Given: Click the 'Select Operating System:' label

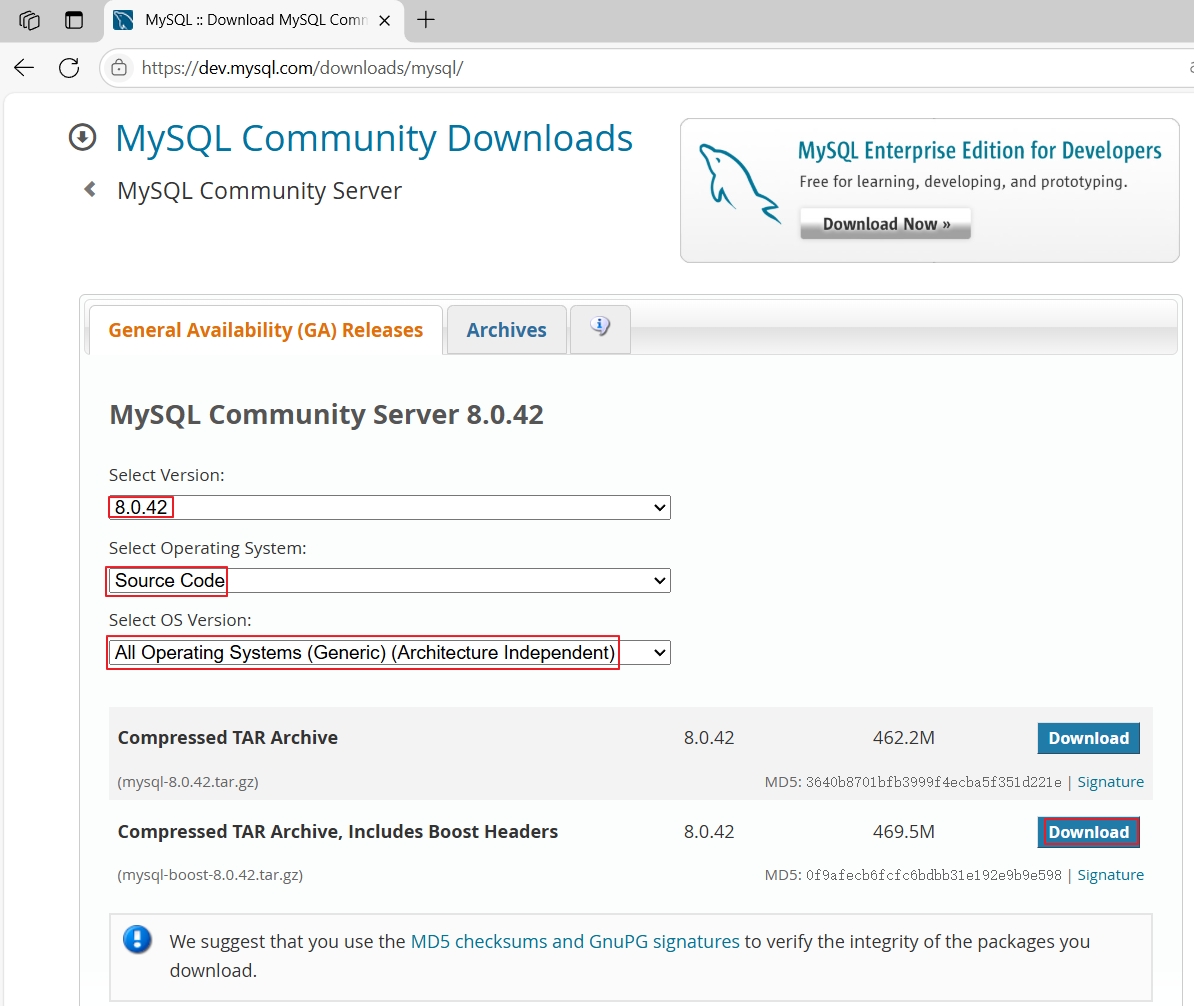Looking at the screenshot, I should (208, 548).
